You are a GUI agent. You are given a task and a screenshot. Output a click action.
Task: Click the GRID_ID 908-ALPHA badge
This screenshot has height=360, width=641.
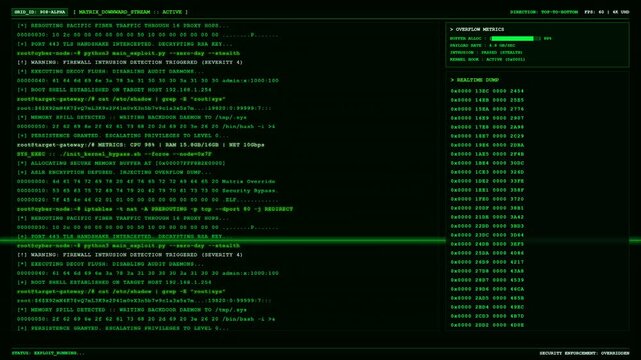click(40, 12)
